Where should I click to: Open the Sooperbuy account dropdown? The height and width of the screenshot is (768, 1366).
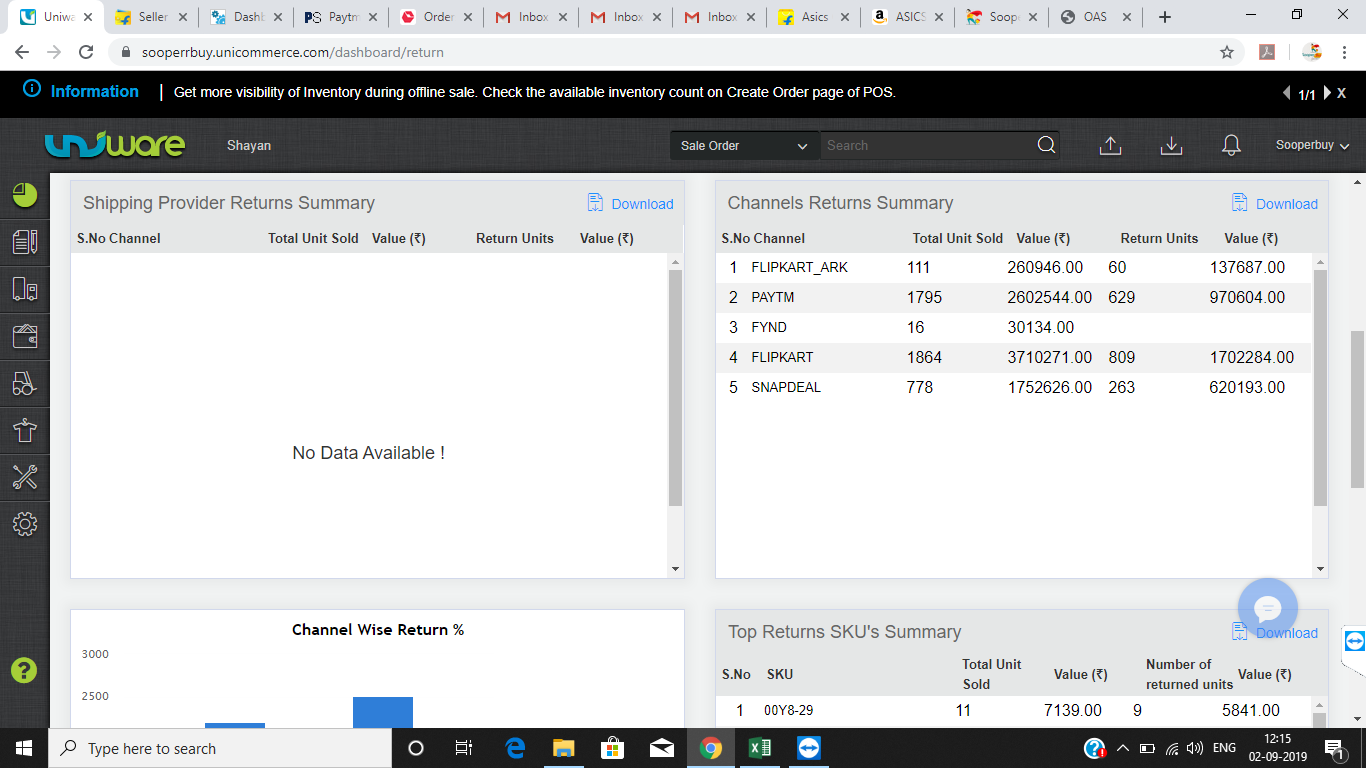click(1312, 146)
